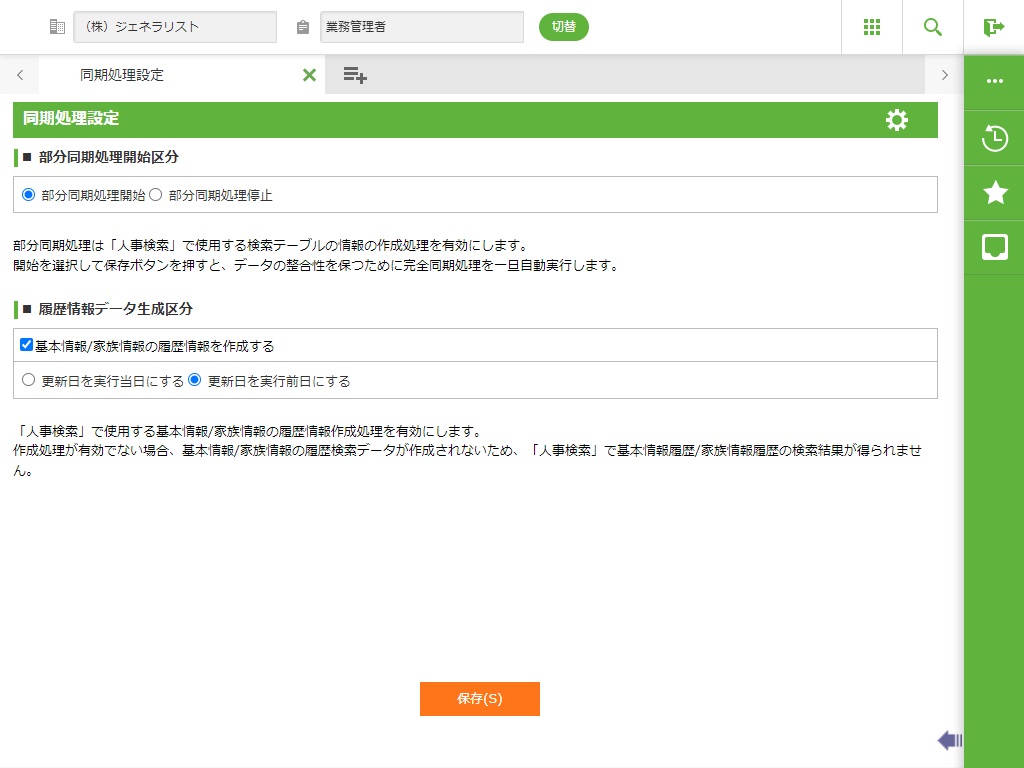The image size is (1024, 768).
Task: Select 部分同期処理開始 radio button
Action: point(28,195)
